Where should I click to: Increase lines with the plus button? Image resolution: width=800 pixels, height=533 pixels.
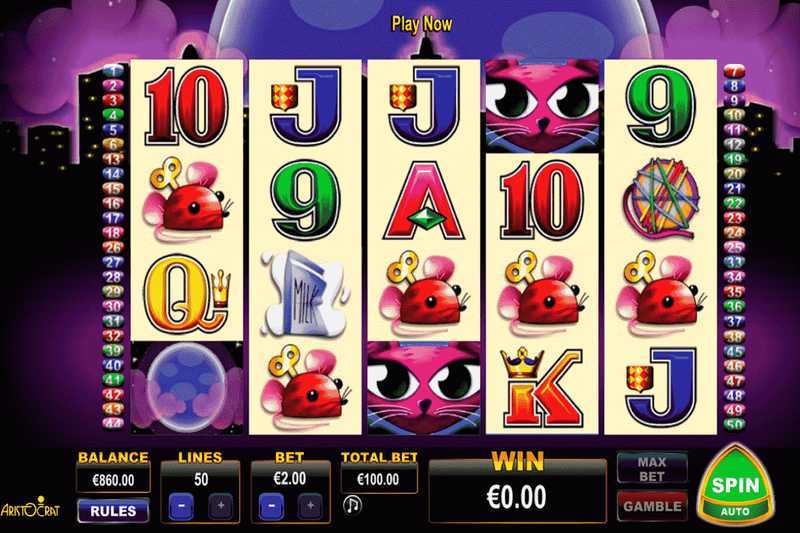pos(220,505)
